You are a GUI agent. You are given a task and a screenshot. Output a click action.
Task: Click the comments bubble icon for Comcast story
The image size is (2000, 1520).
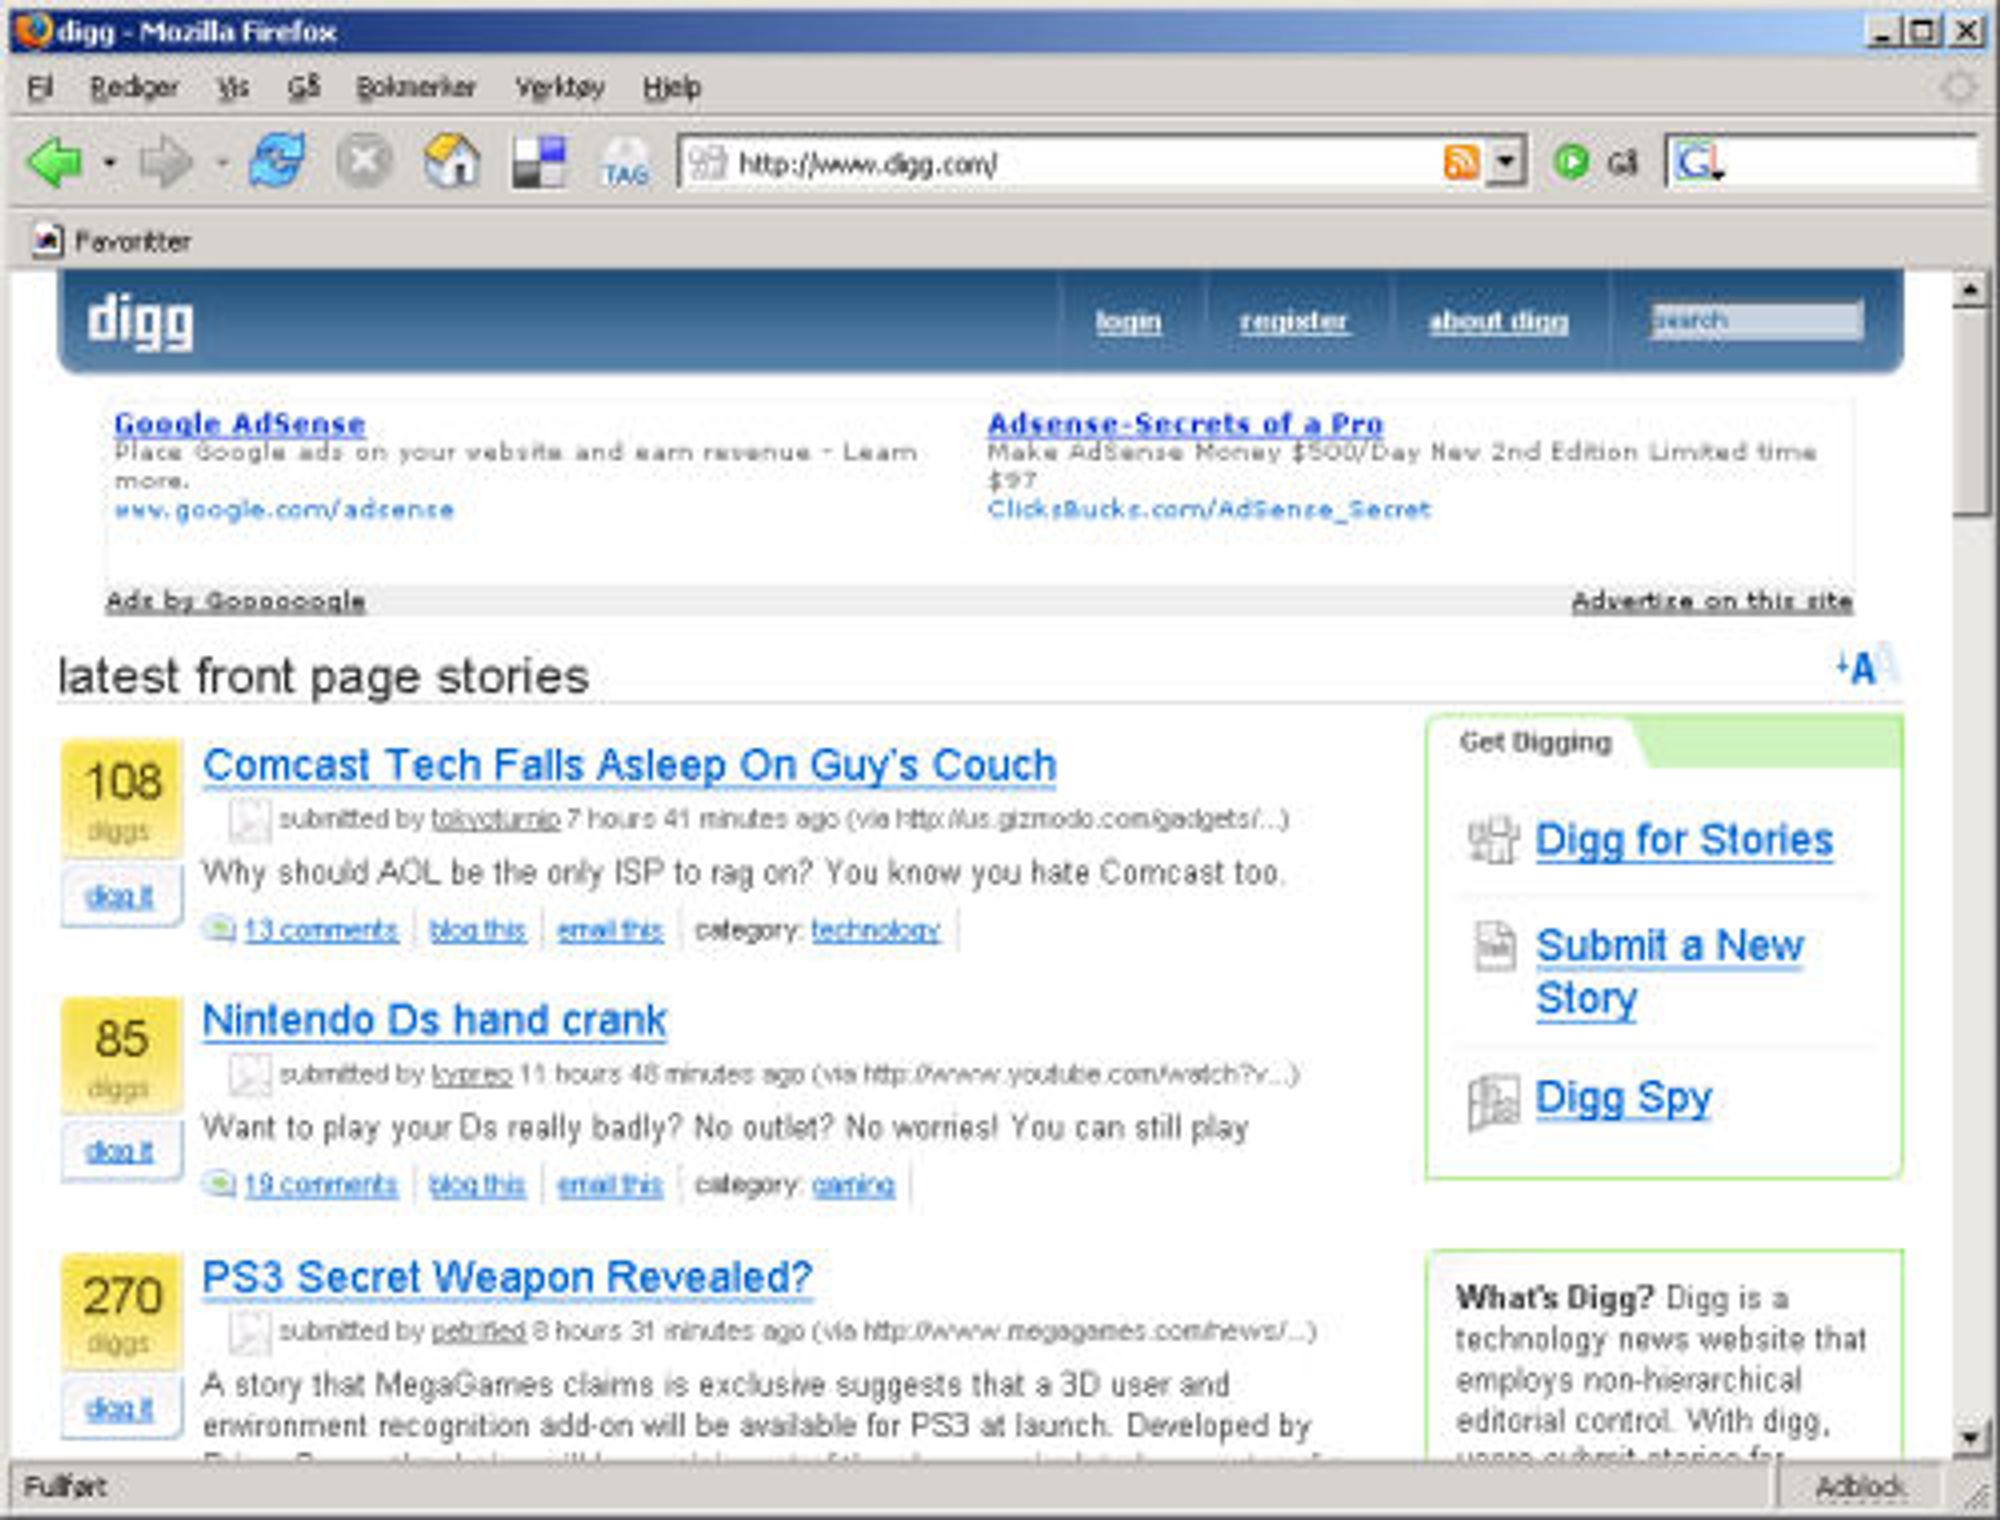219,929
